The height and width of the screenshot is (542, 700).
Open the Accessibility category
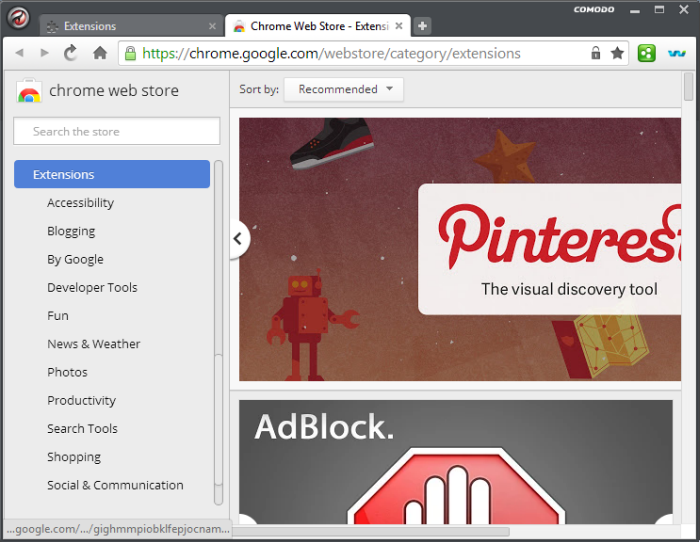(80, 203)
